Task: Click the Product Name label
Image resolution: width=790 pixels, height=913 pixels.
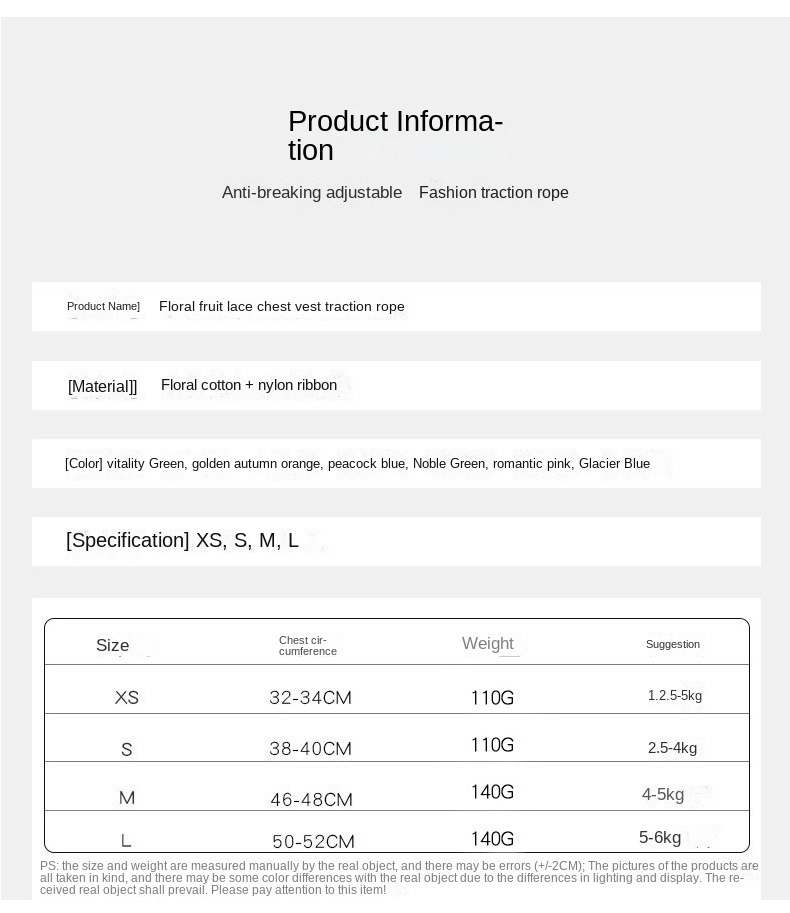Action: pos(103,306)
